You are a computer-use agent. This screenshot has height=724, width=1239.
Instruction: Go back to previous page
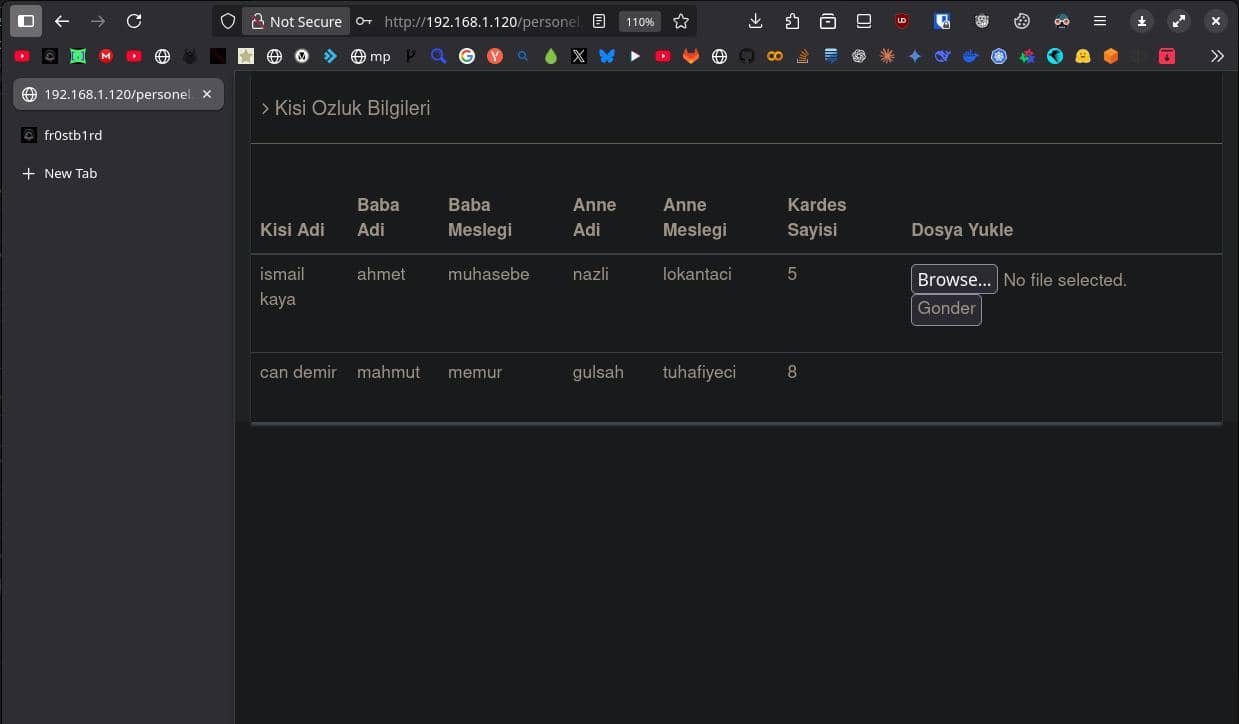[62, 21]
